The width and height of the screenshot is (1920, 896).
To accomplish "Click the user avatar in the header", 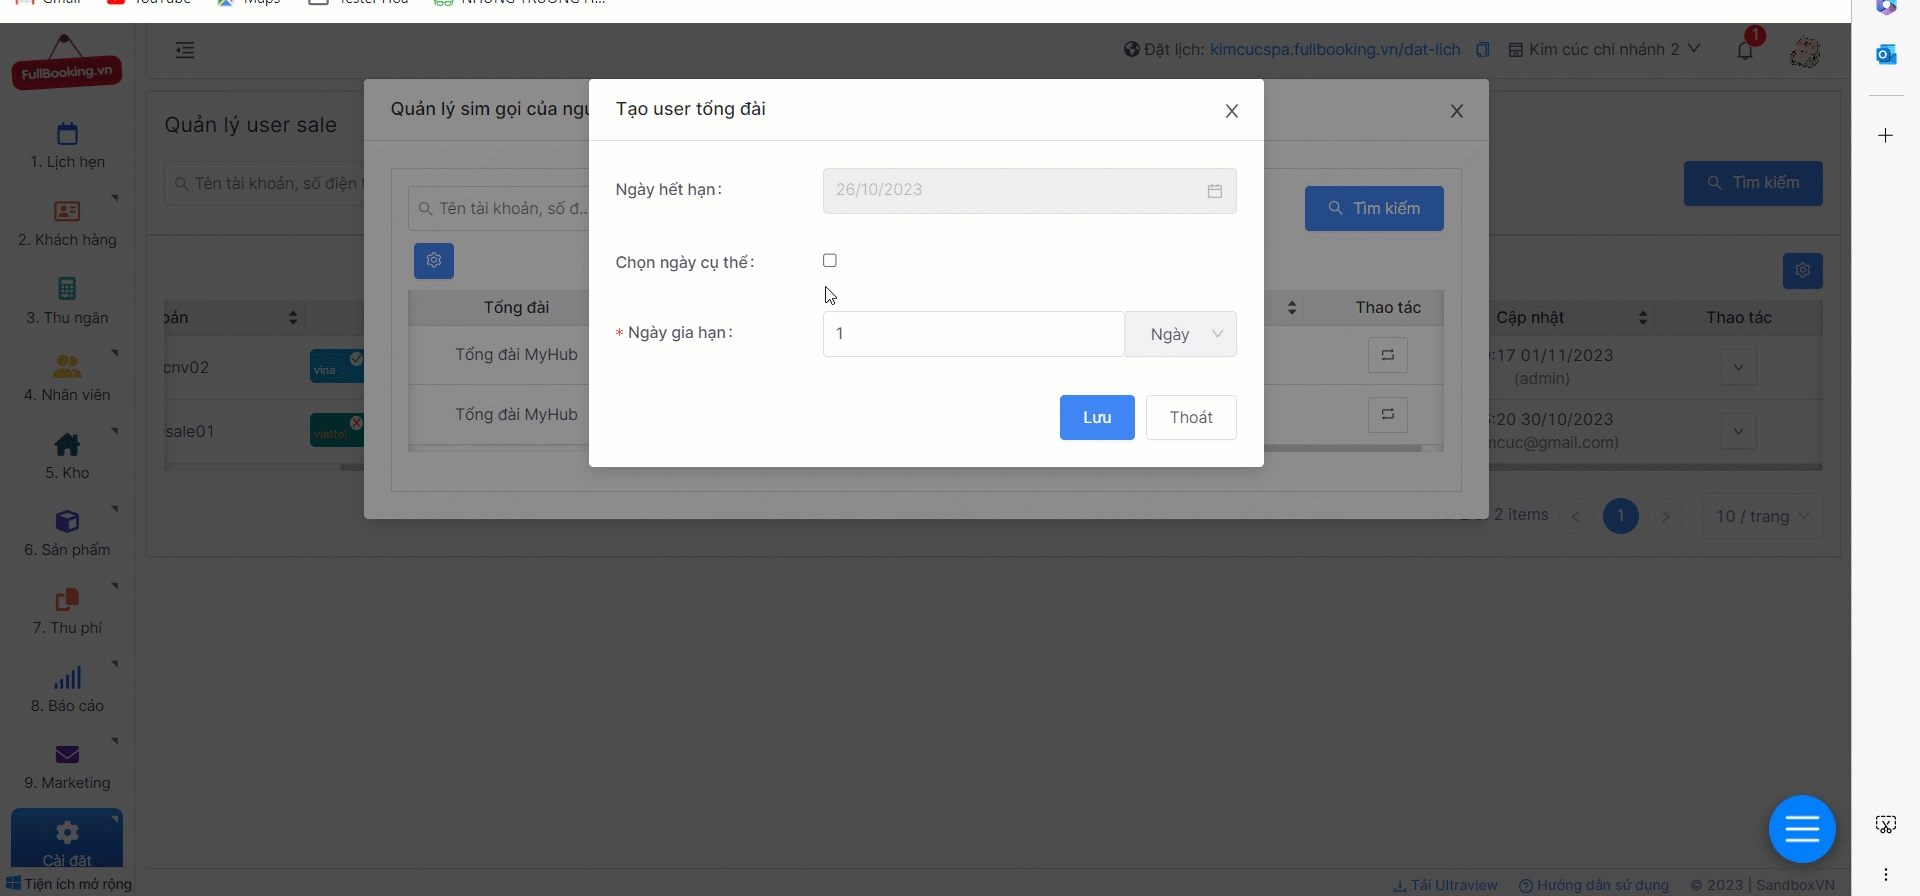I will 1805,51.
